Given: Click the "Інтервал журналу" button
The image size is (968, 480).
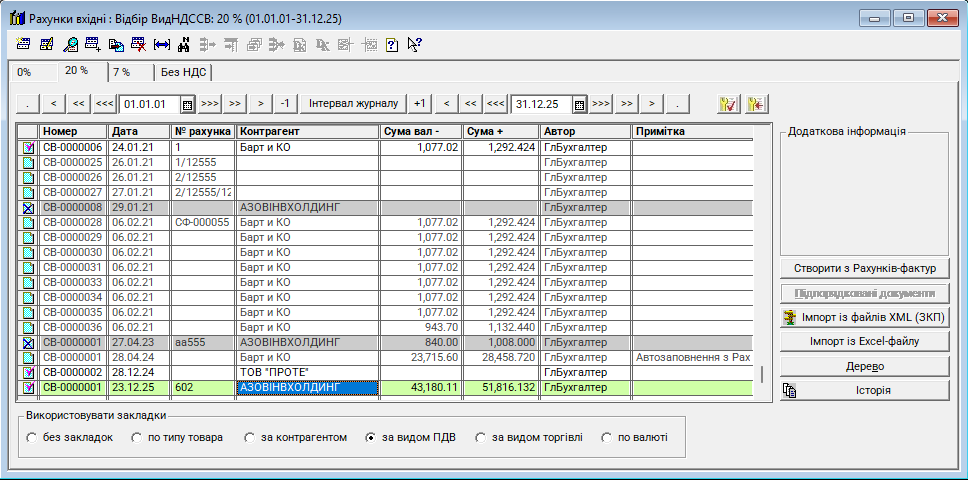Looking at the screenshot, I should [x=353, y=103].
